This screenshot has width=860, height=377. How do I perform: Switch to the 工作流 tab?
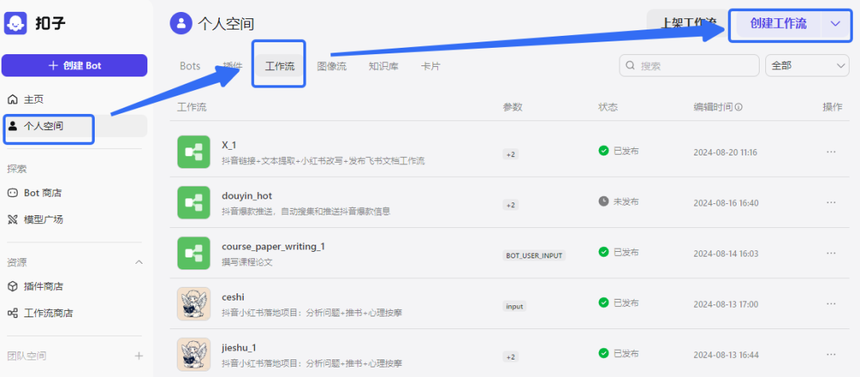coord(280,66)
